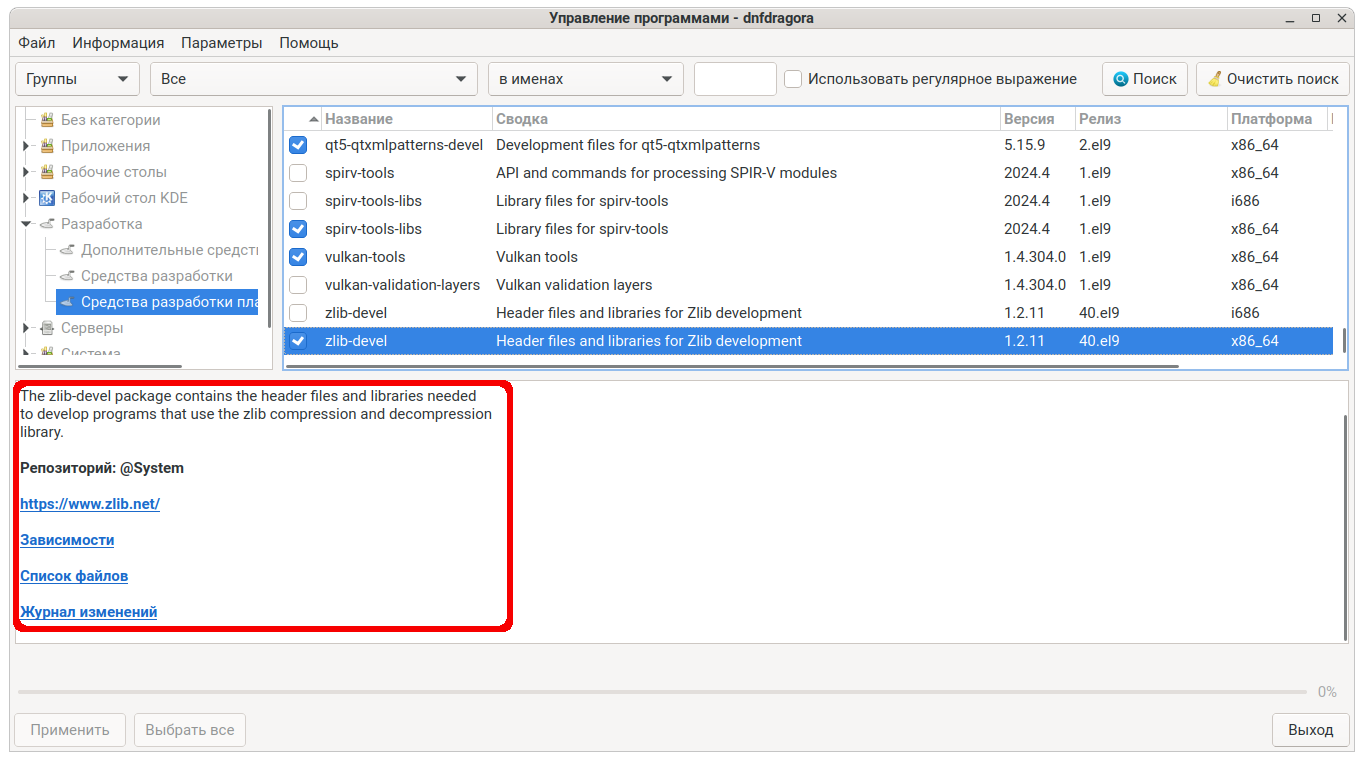1364x761 pixels.
Task: Click the KDE icon for Рабочий стол KDE
Action: [x=47, y=198]
